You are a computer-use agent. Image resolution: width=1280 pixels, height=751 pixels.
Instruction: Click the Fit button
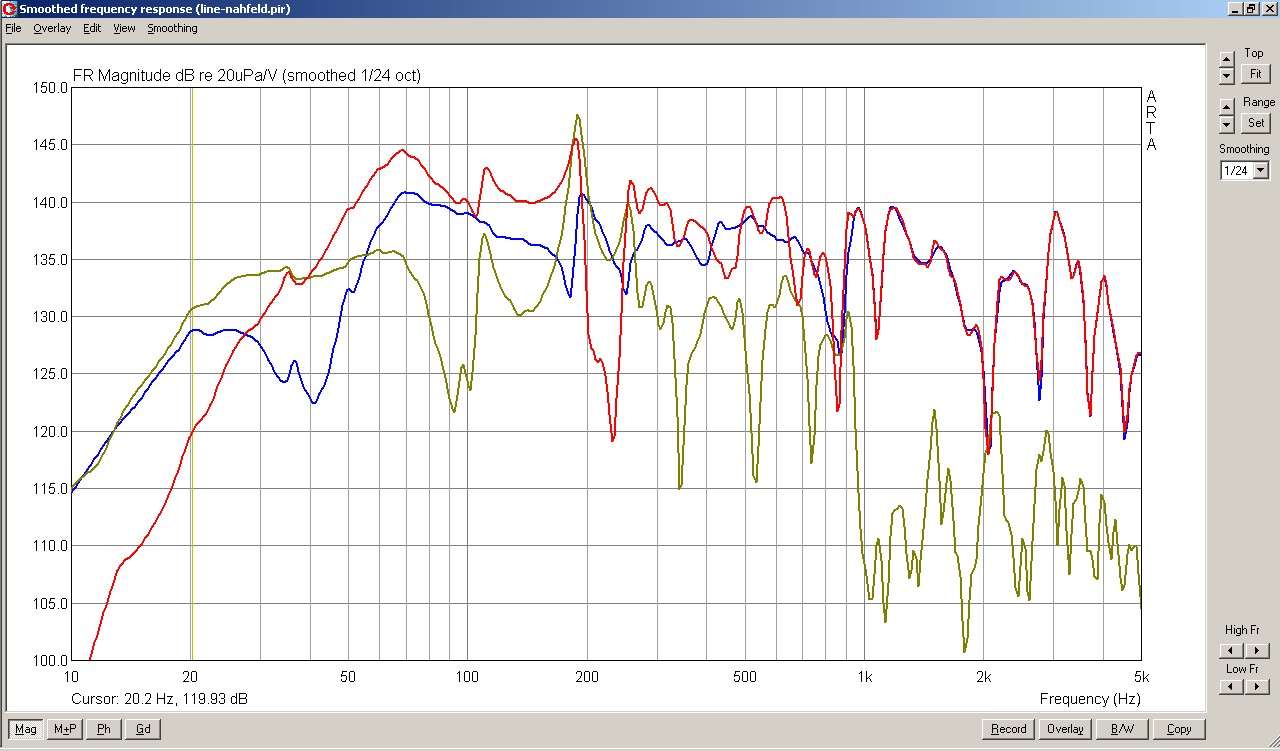pyautogui.click(x=1255, y=74)
